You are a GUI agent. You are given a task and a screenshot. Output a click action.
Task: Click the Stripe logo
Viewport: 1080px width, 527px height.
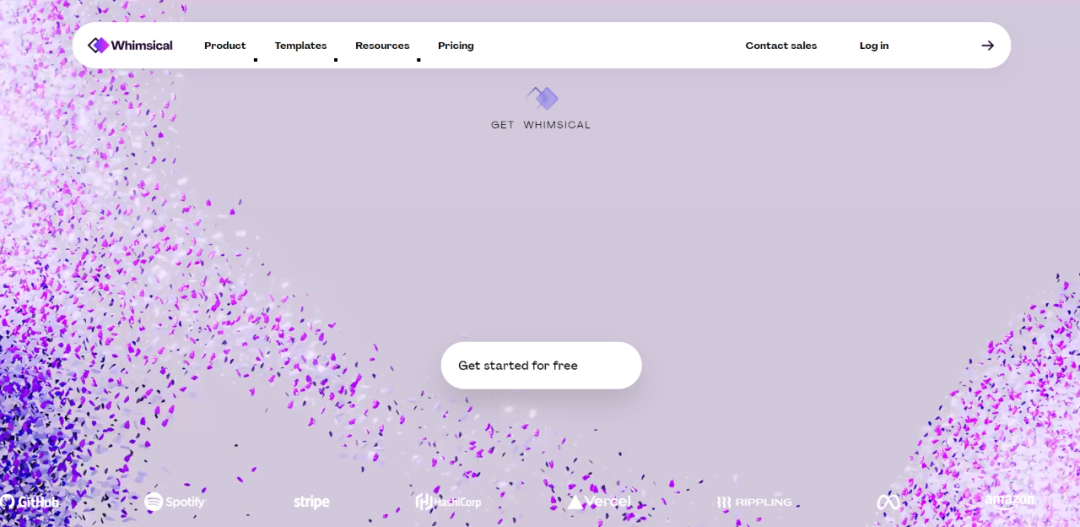pyautogui.click(x=311, y=501)
